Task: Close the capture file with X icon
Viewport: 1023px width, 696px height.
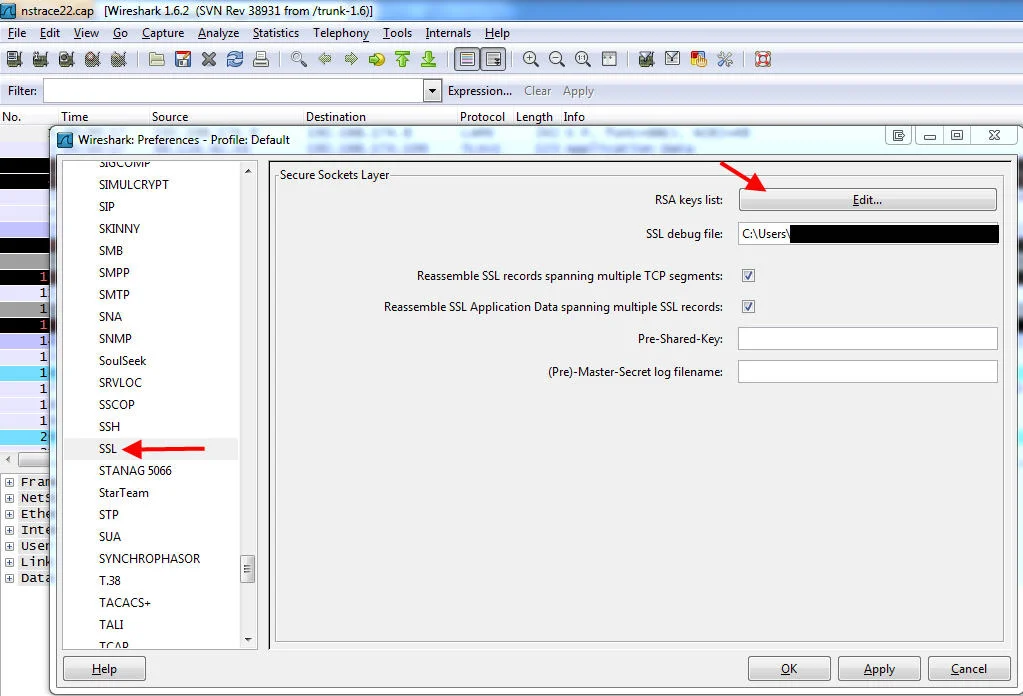Action: click(x=209, y=59)
